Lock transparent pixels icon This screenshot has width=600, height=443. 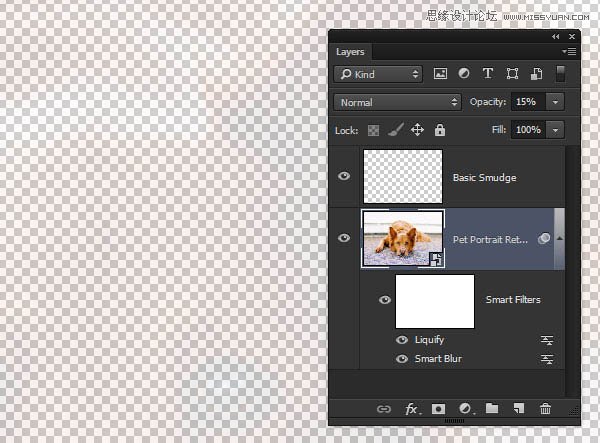point(373,130)
